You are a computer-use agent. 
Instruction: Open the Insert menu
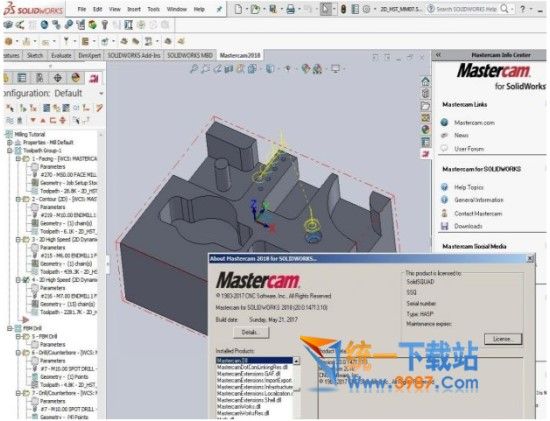(x=134, y=9)
